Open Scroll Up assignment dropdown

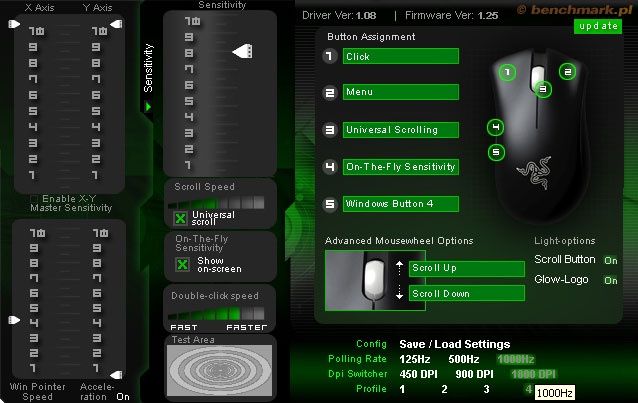[x=467, y=268]
